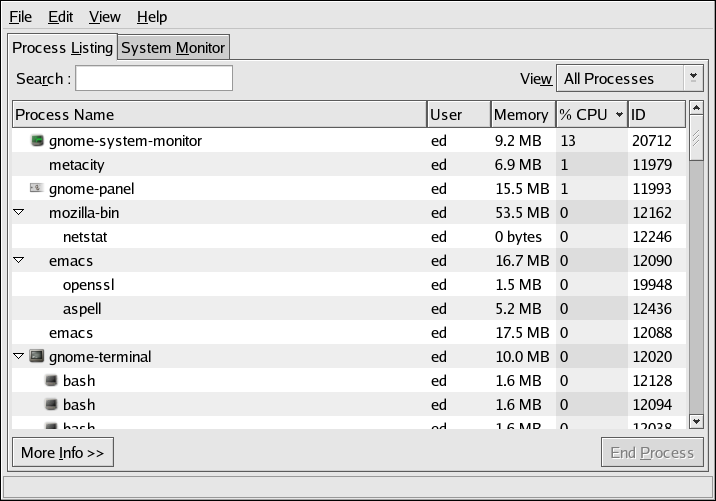This screenshot has height=501, width=716.
Task: Sort by the Memory column header
Action: [521, 115]
